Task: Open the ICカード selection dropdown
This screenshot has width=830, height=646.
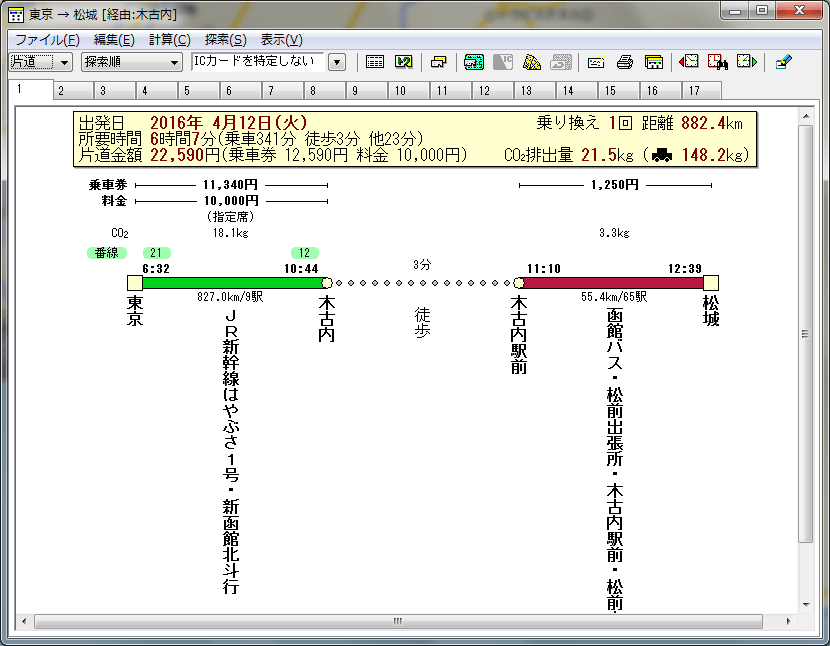Action: click(x=337, y=61)
